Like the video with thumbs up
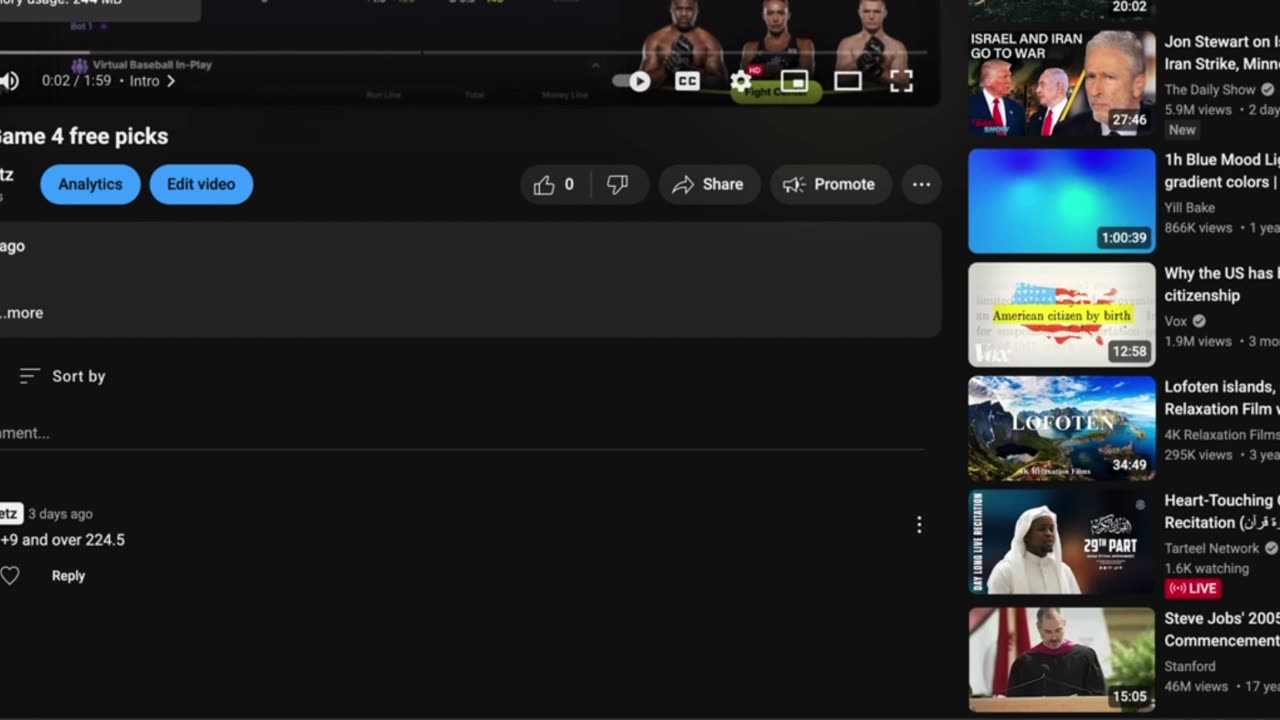1280x720 pixels. pyautogui.click(x=556, y=184)
